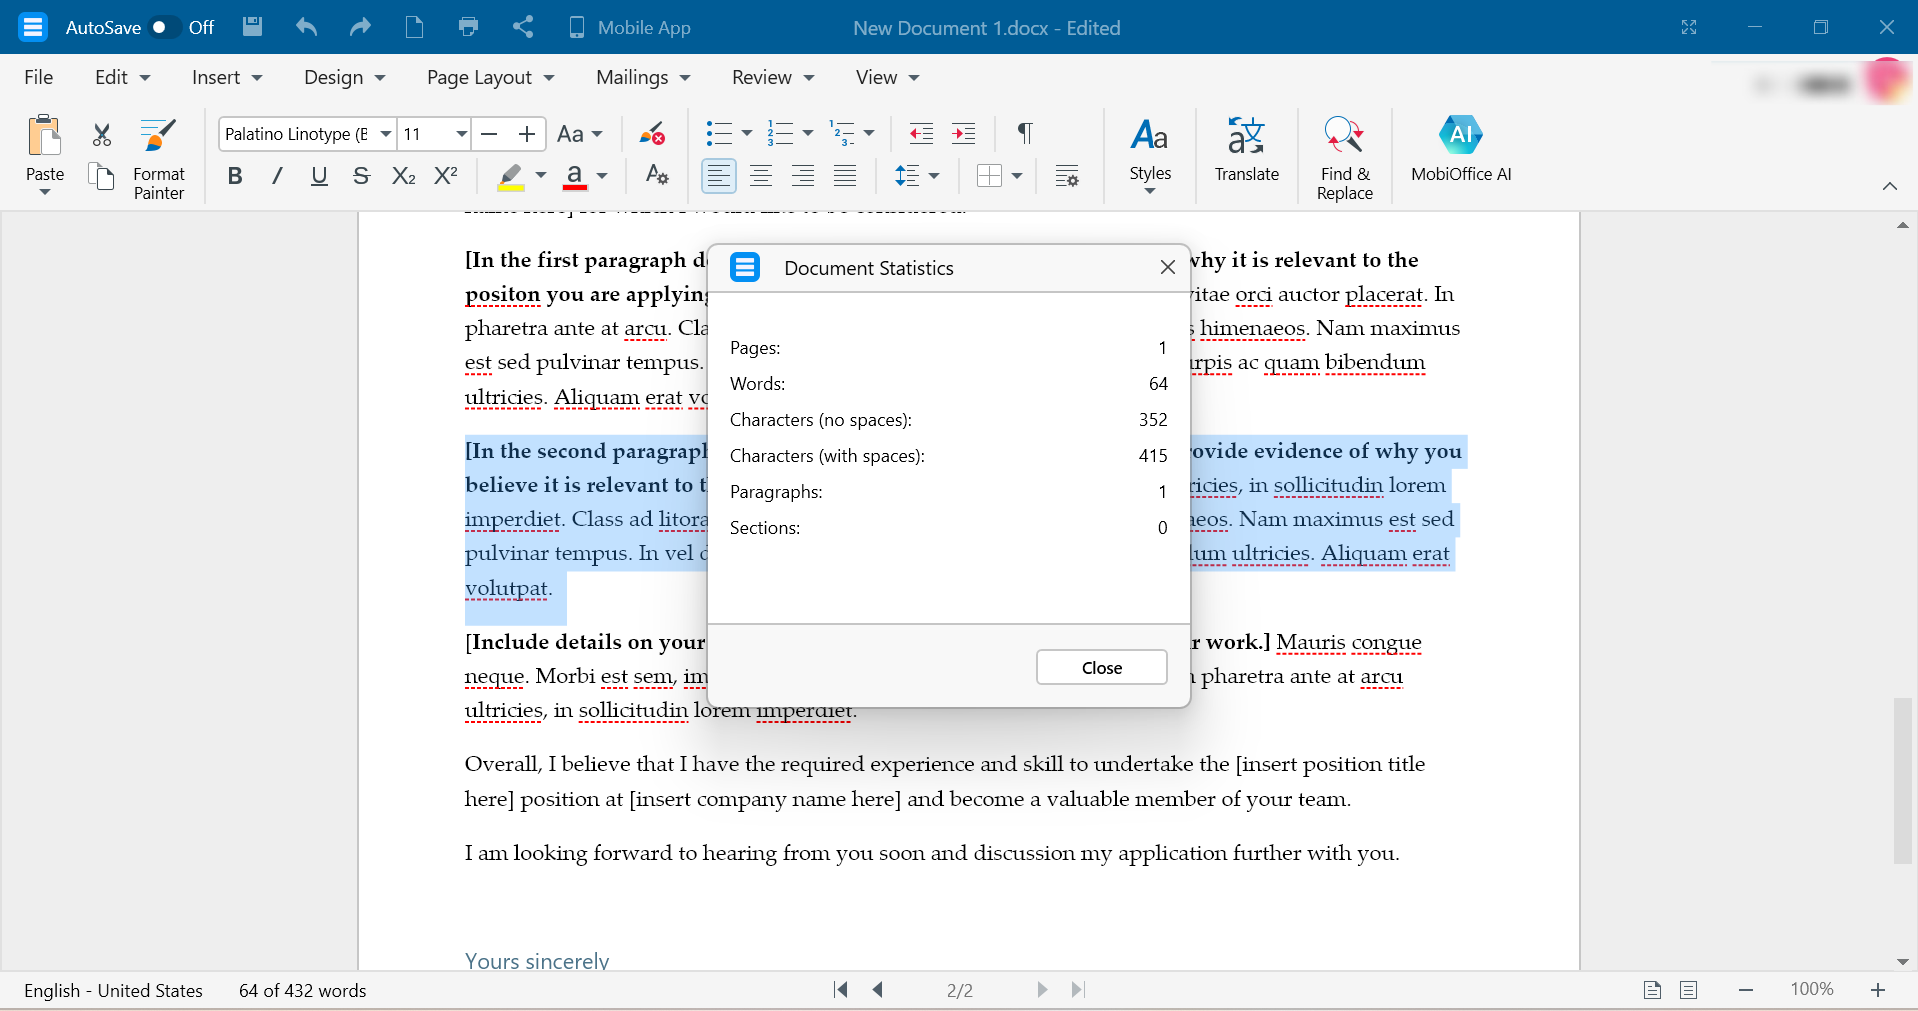
Task: Launch MobiOffice AI assistant
Action: pyautogui.click(x=1461, y=150)
